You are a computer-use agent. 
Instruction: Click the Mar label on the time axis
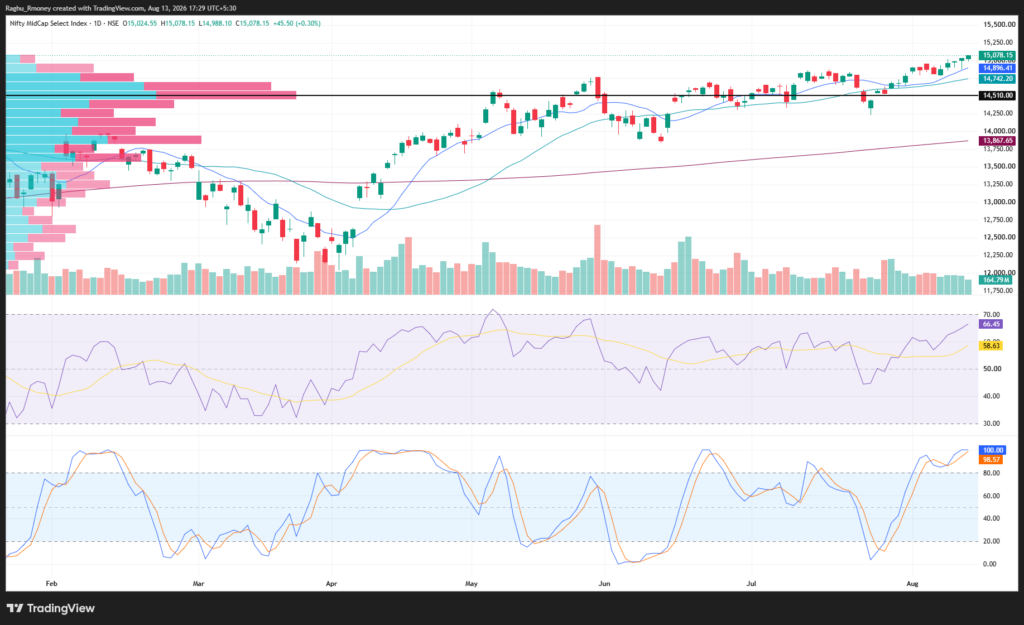(199, 583)
